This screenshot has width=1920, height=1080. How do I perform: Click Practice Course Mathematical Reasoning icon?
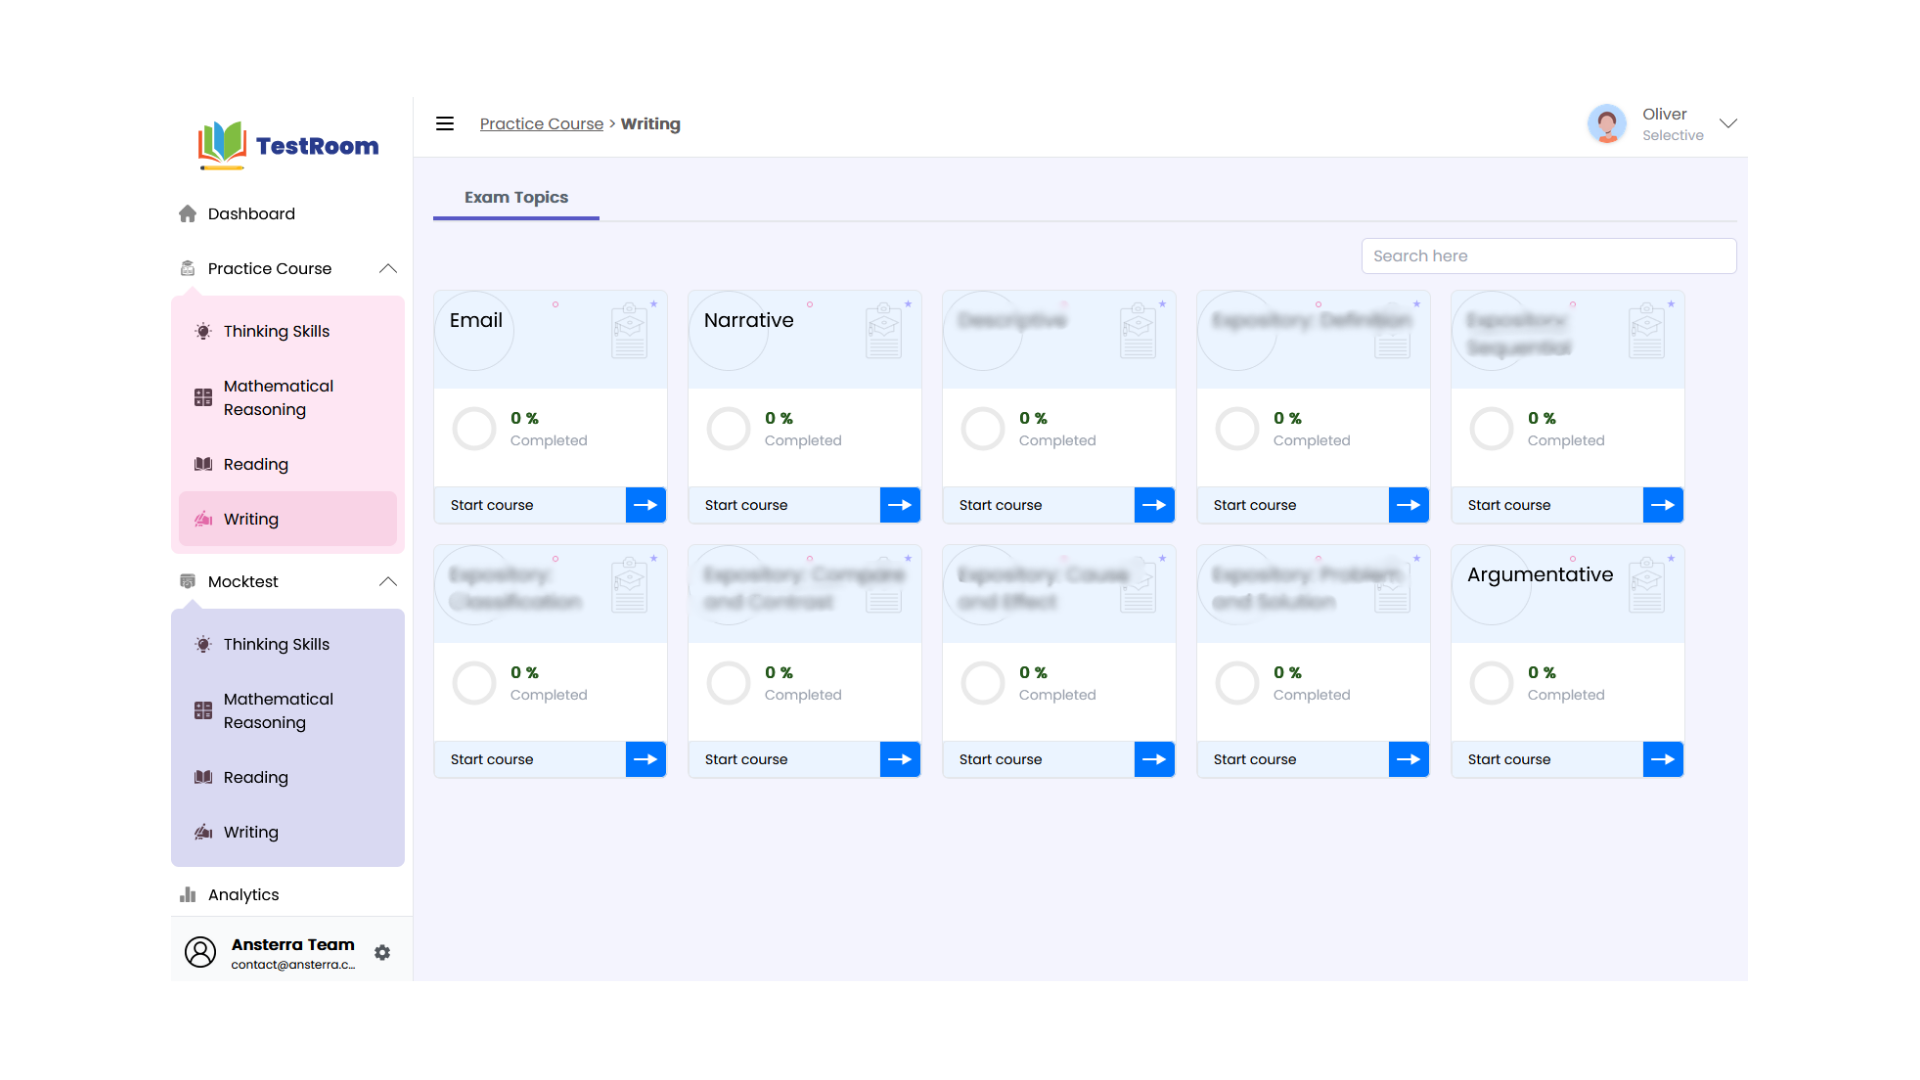click(x=203, y=398)
